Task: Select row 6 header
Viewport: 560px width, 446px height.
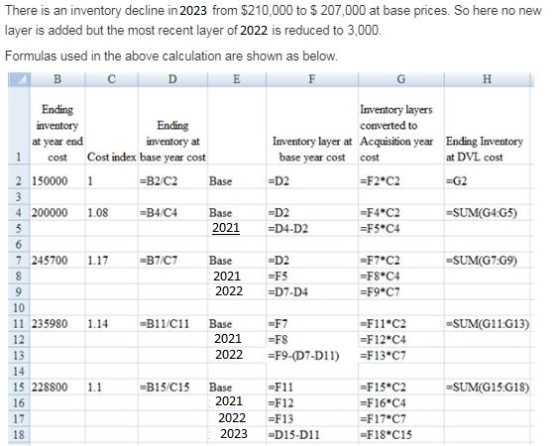Action: [19, 245]
